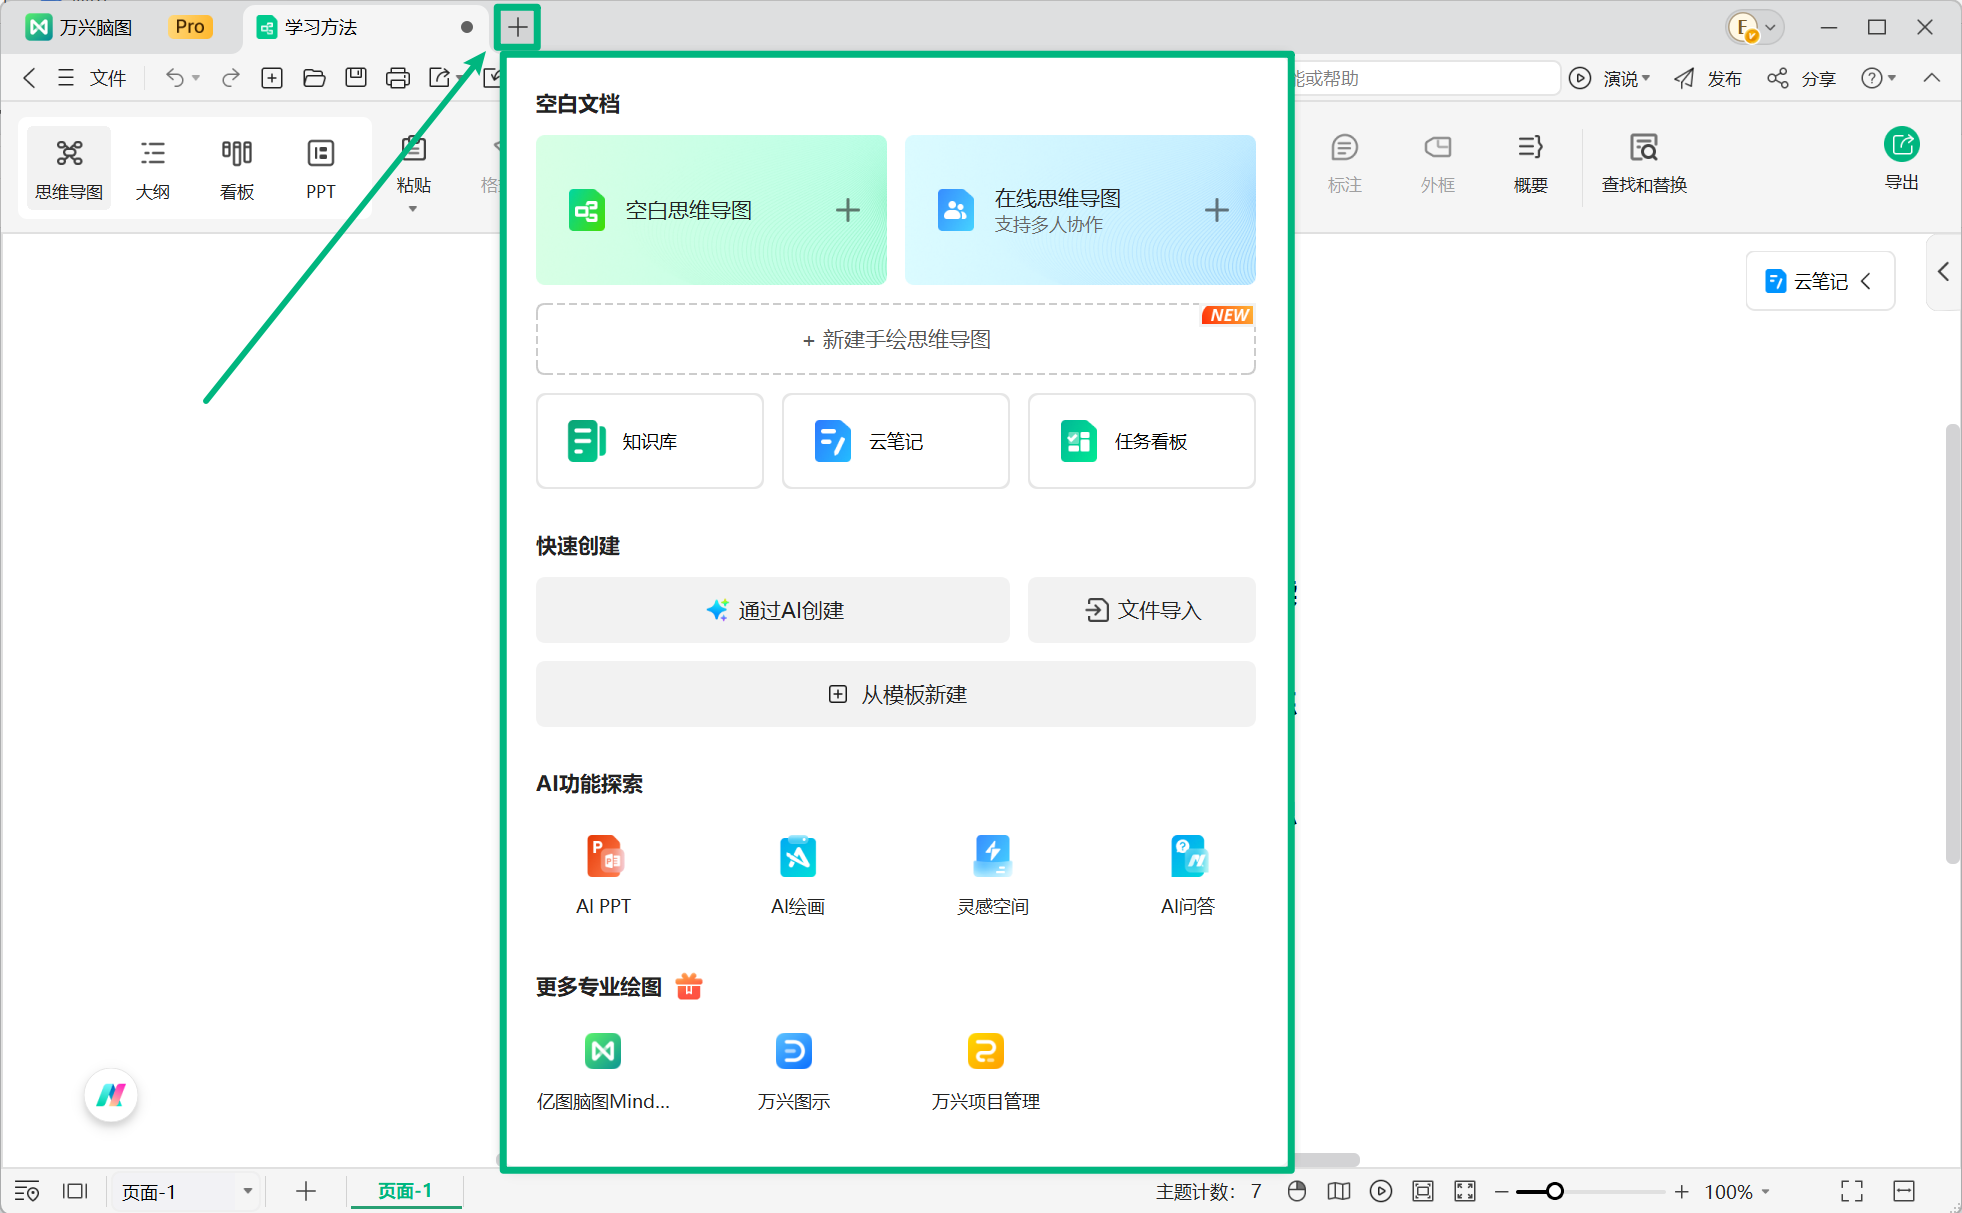Select the 思维导图 view mode

69,169
